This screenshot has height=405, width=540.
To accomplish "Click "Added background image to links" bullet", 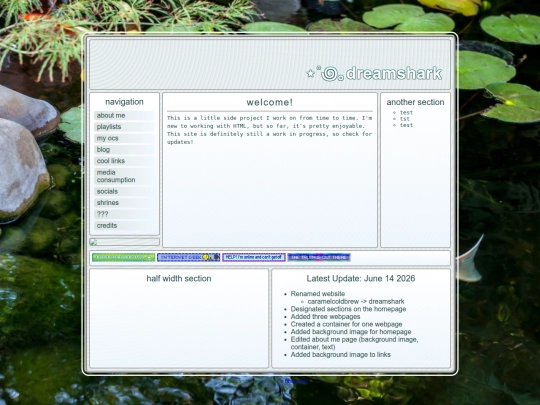I will click(x=341, y=354).
